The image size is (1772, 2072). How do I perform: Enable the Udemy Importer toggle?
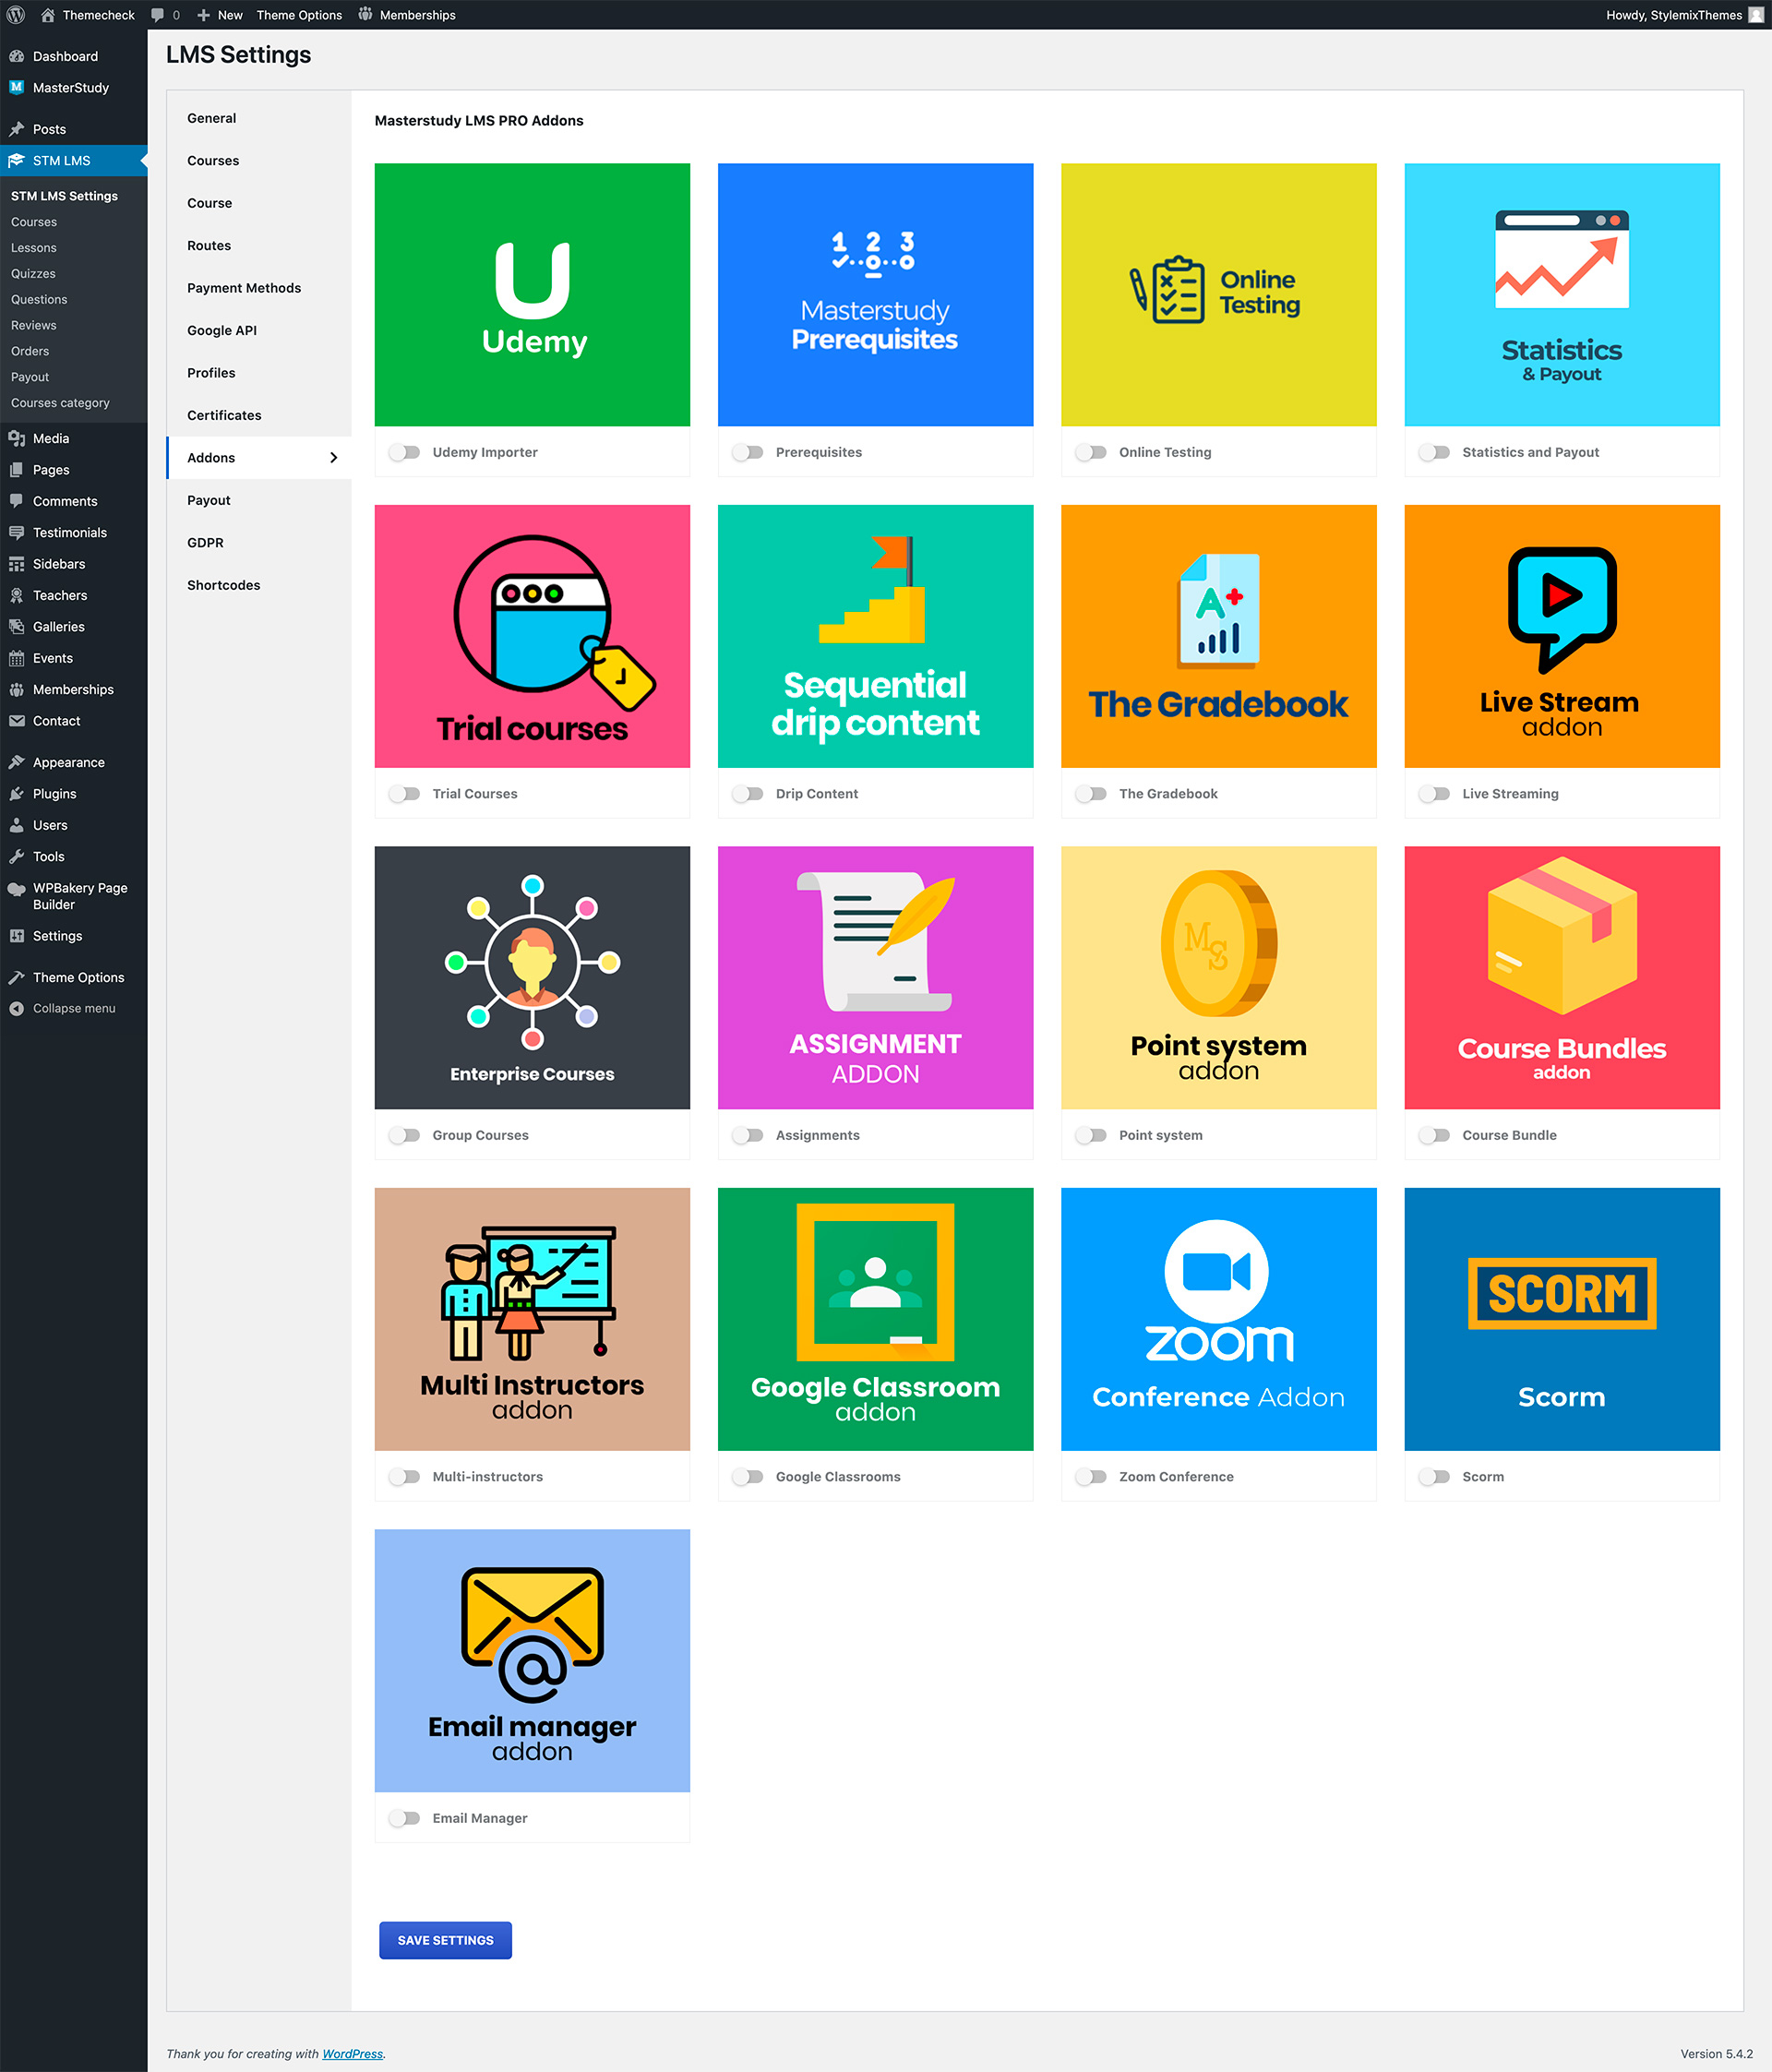point(405,452)
